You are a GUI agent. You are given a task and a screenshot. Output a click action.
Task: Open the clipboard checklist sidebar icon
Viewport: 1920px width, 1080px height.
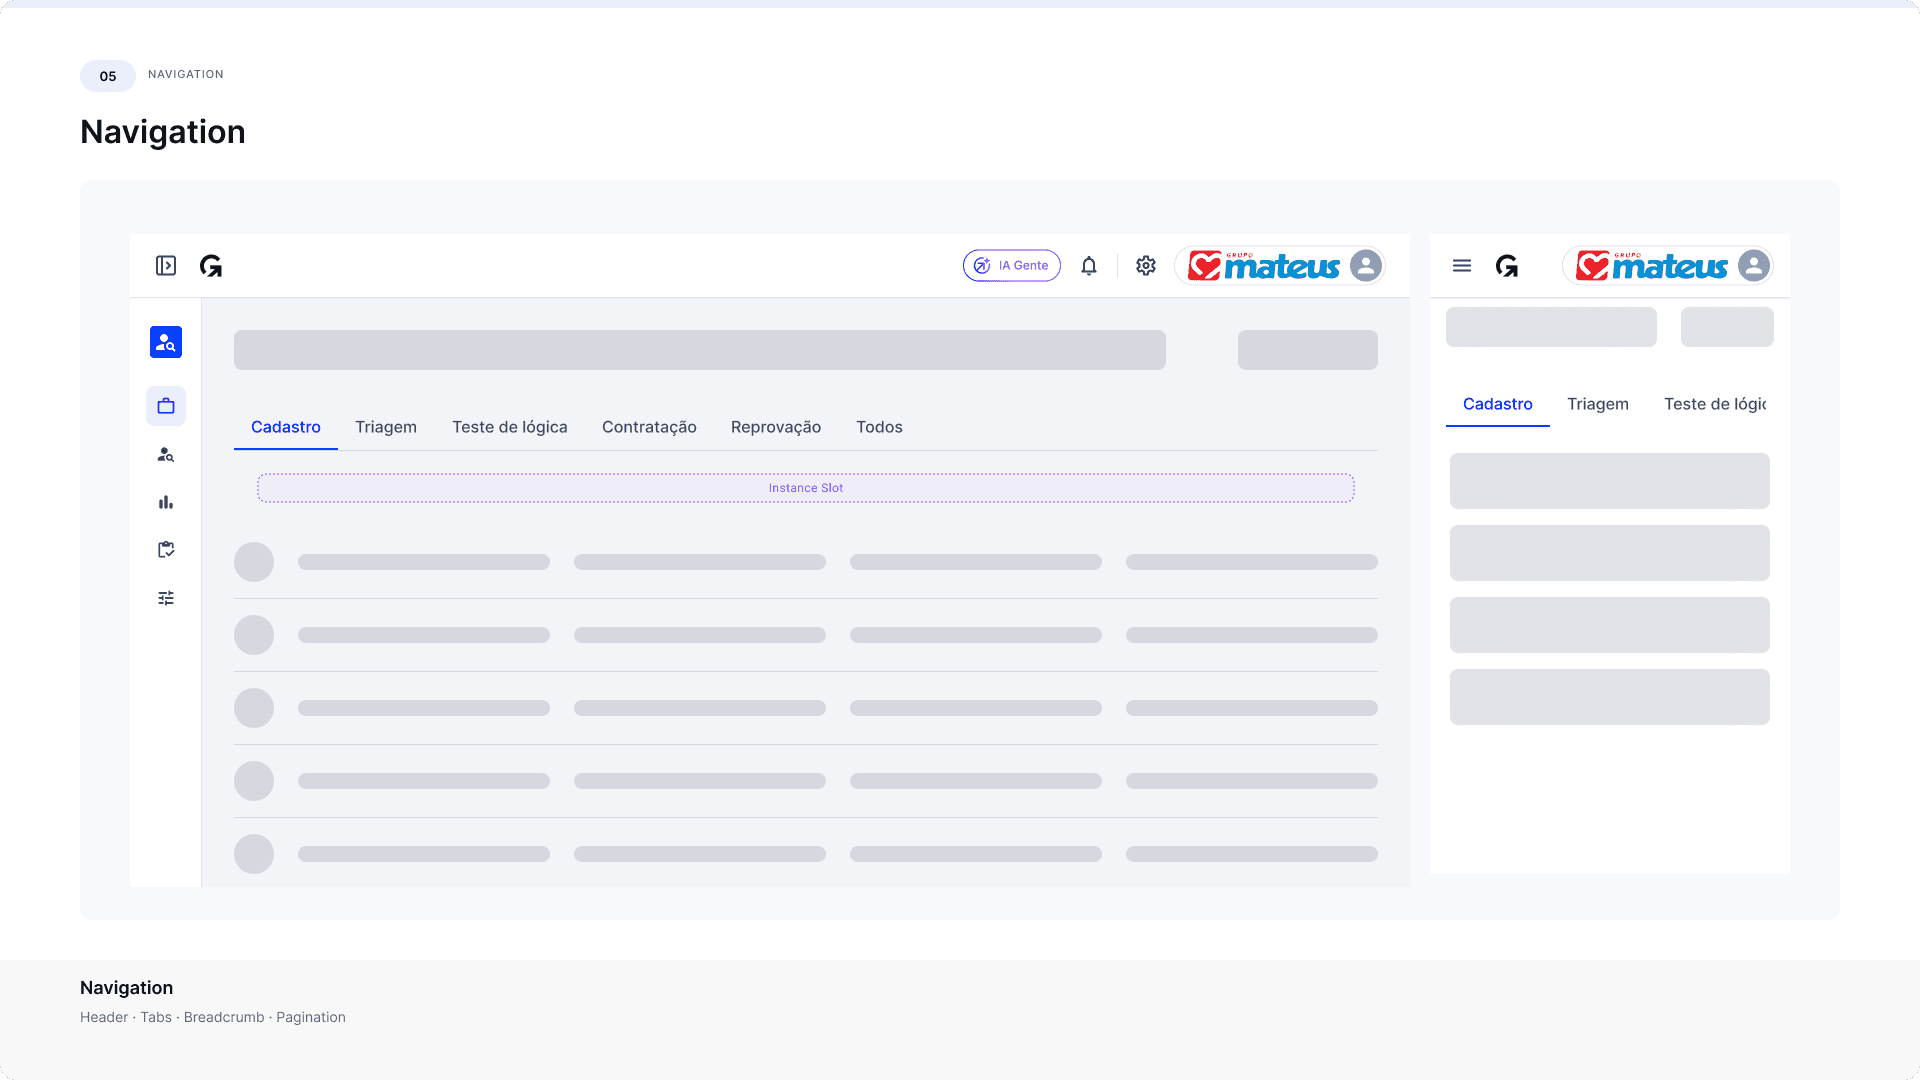(166, 550)
